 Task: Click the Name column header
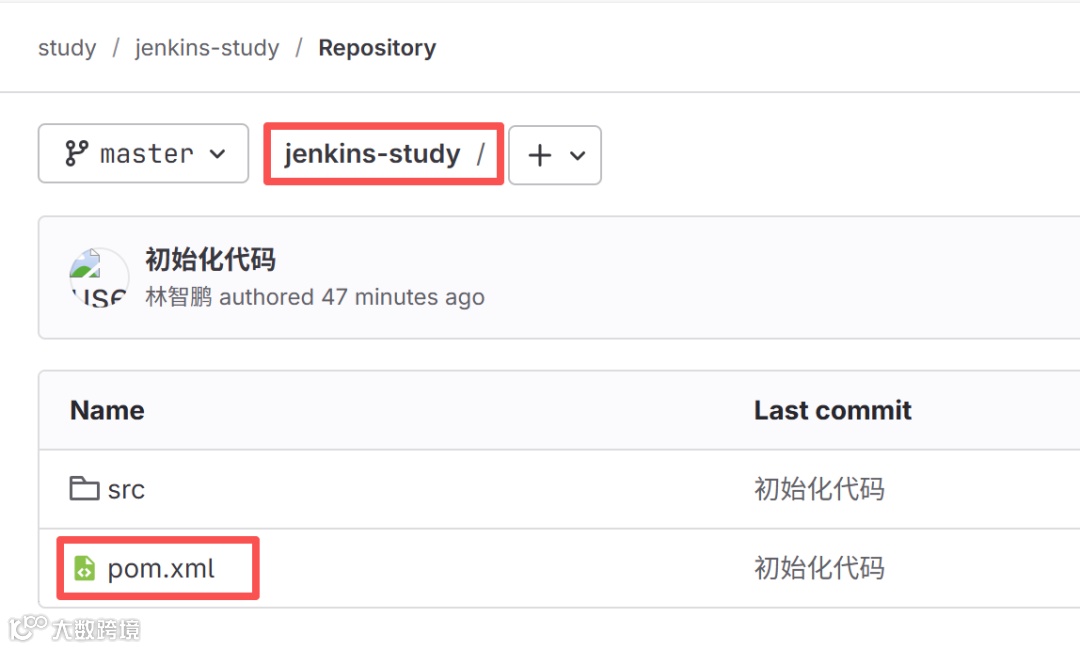(107, 410)
